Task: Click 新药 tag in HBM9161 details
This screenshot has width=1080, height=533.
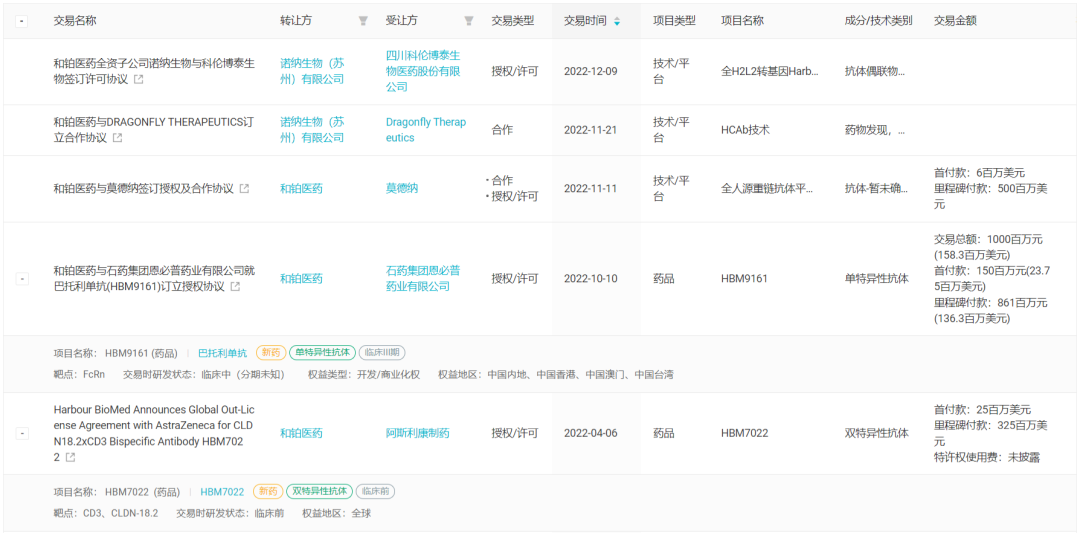Action: (x=271, y=353)
